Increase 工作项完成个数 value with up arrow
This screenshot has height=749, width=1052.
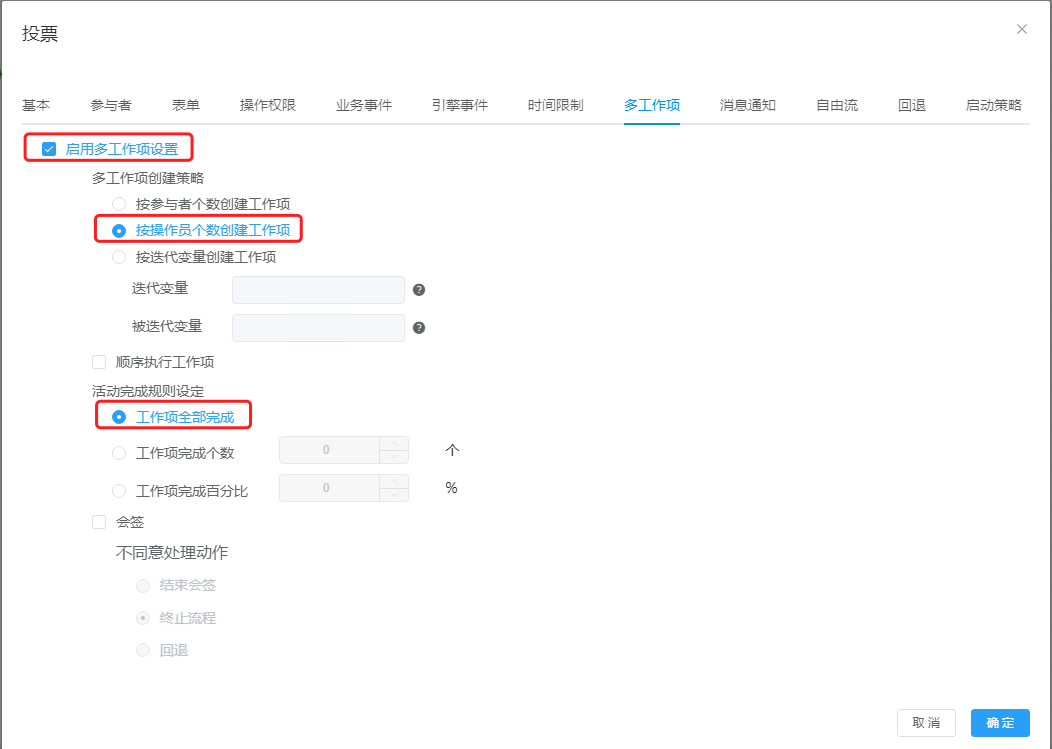pos(395,444)
